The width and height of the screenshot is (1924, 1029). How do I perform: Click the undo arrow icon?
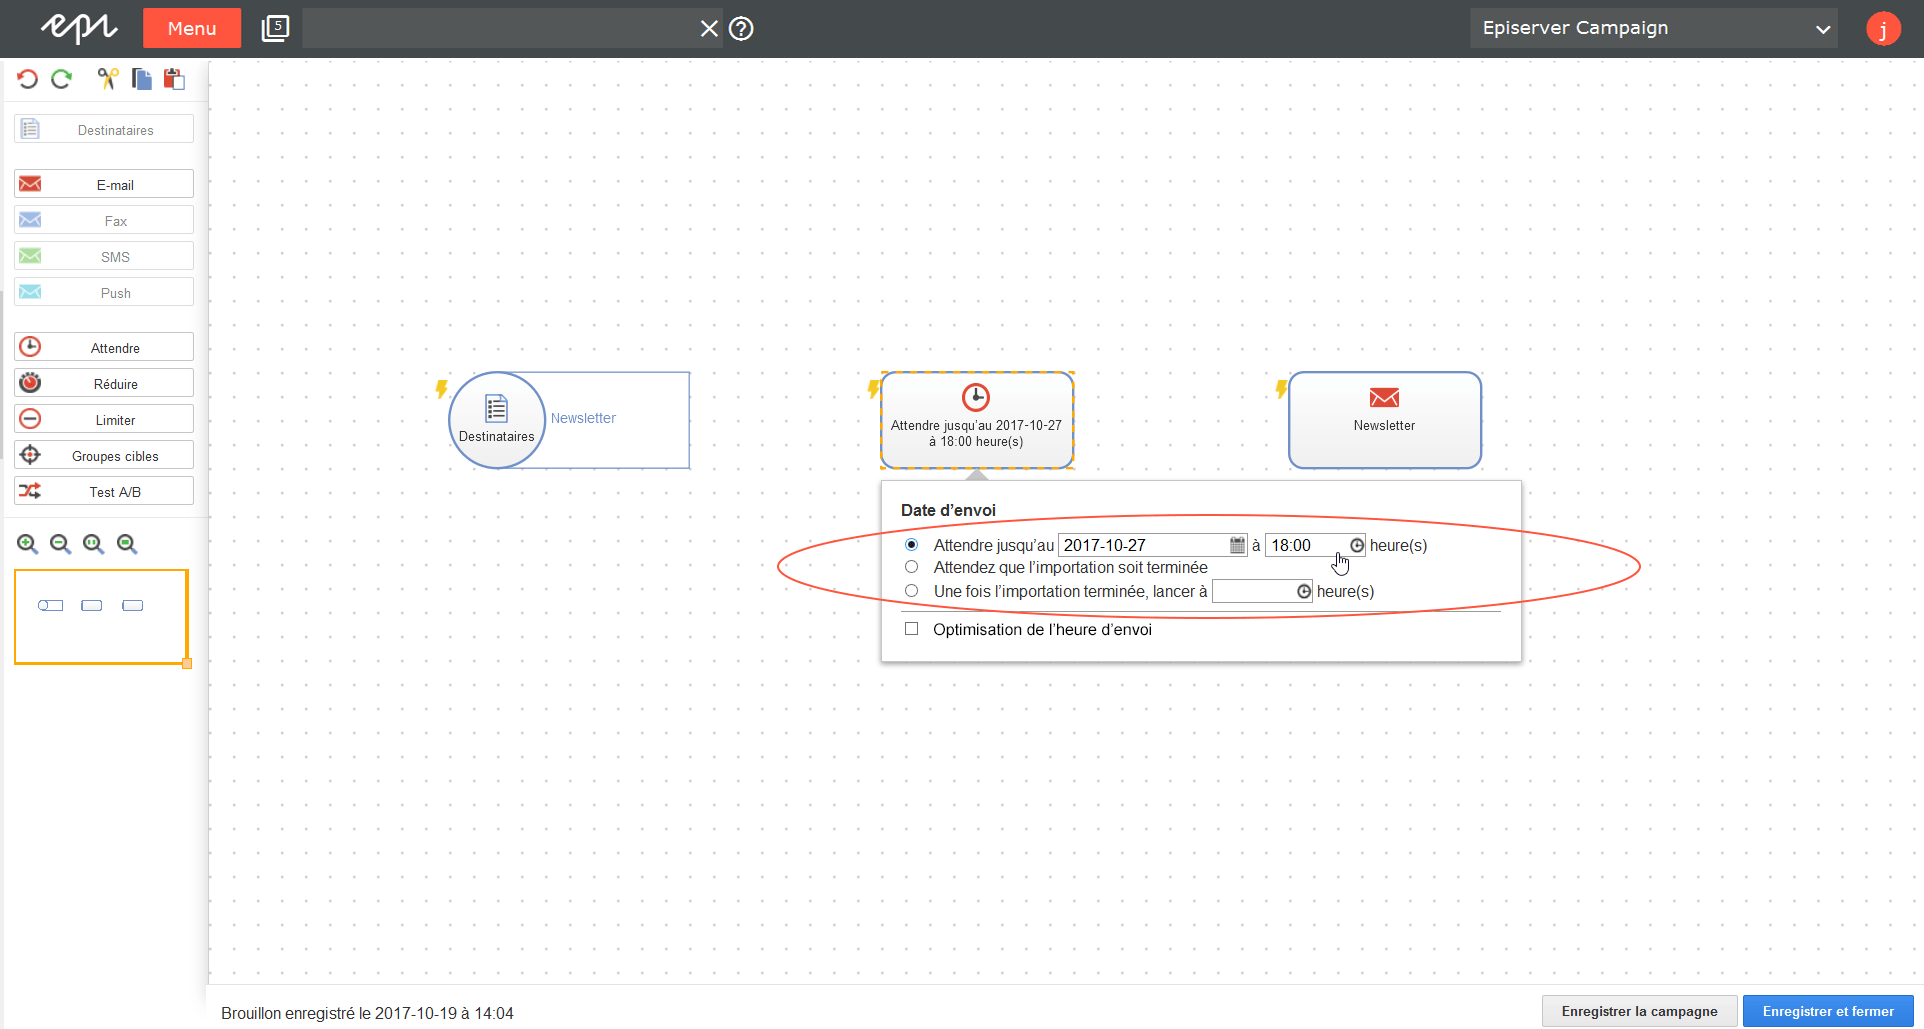(28, 79)
